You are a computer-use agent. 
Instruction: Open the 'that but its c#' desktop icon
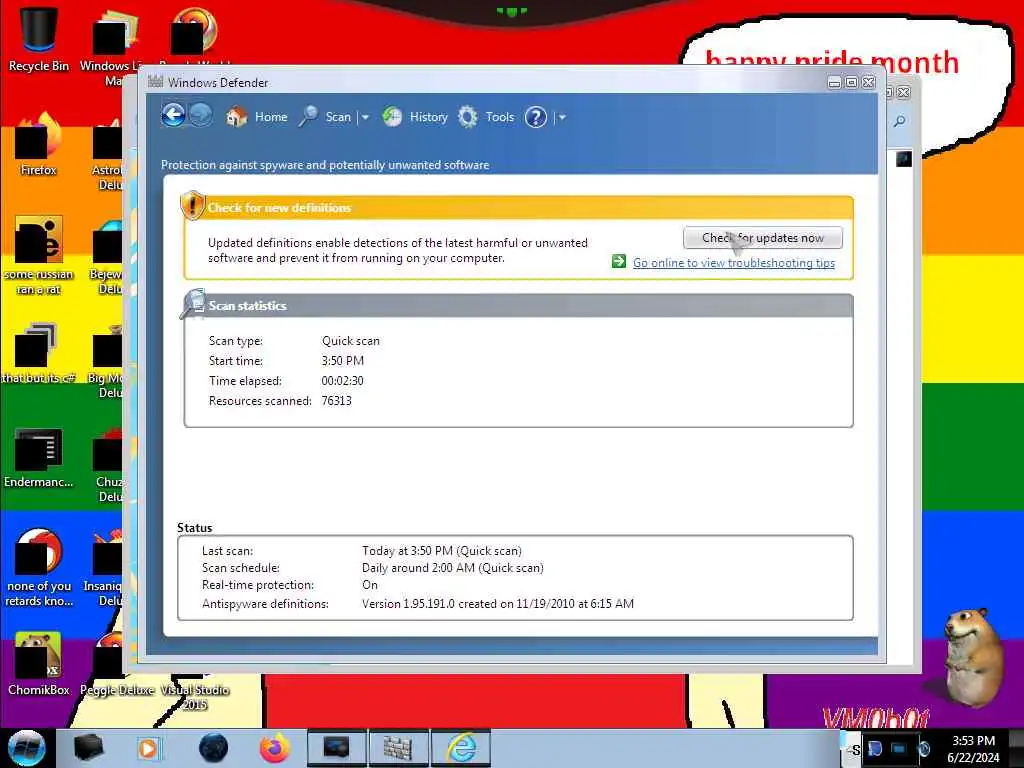(39, 353)
